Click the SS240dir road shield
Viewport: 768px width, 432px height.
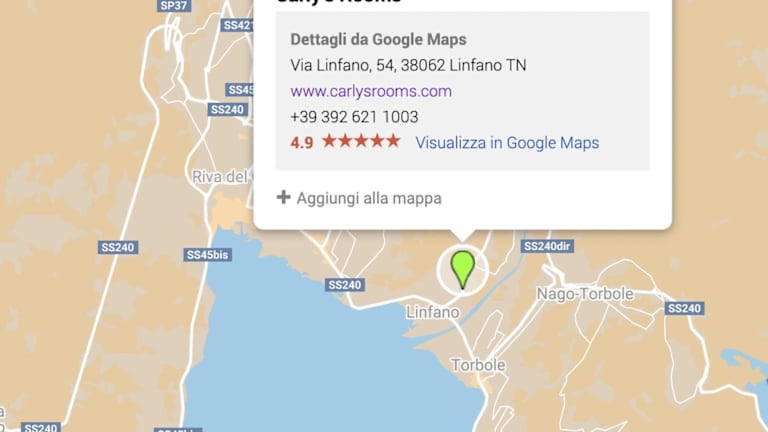[x=547, y=246]
